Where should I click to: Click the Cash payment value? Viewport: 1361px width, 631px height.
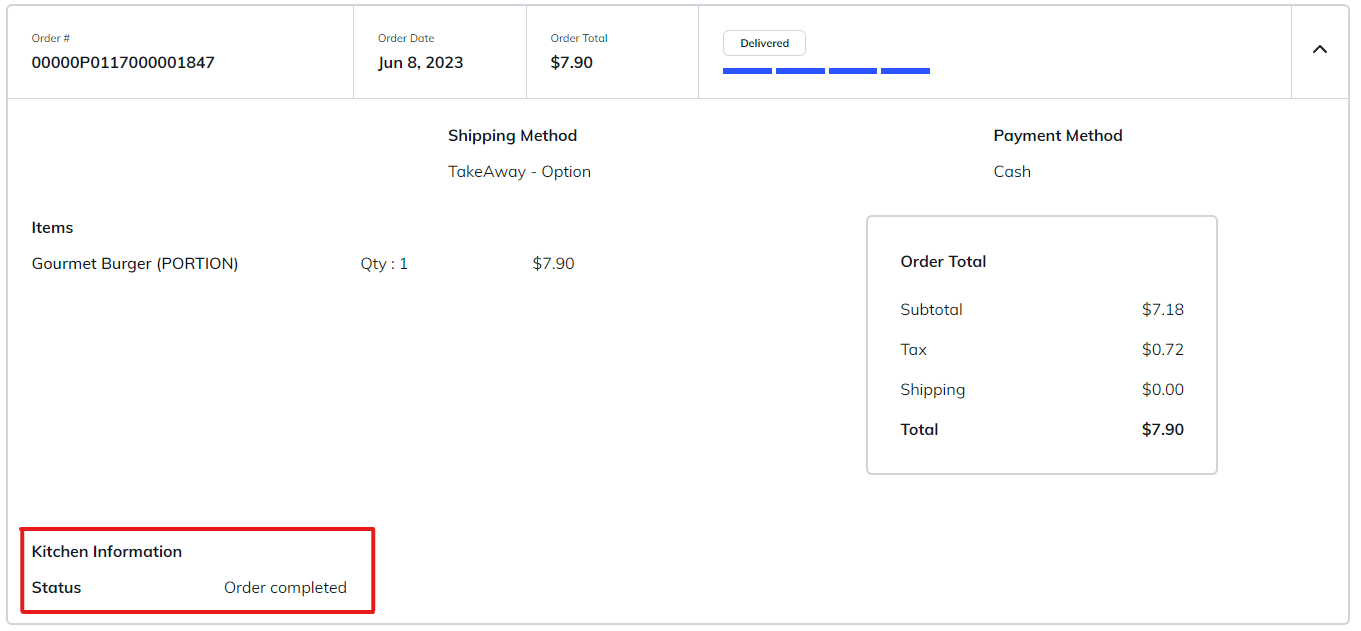(1012, 172)
